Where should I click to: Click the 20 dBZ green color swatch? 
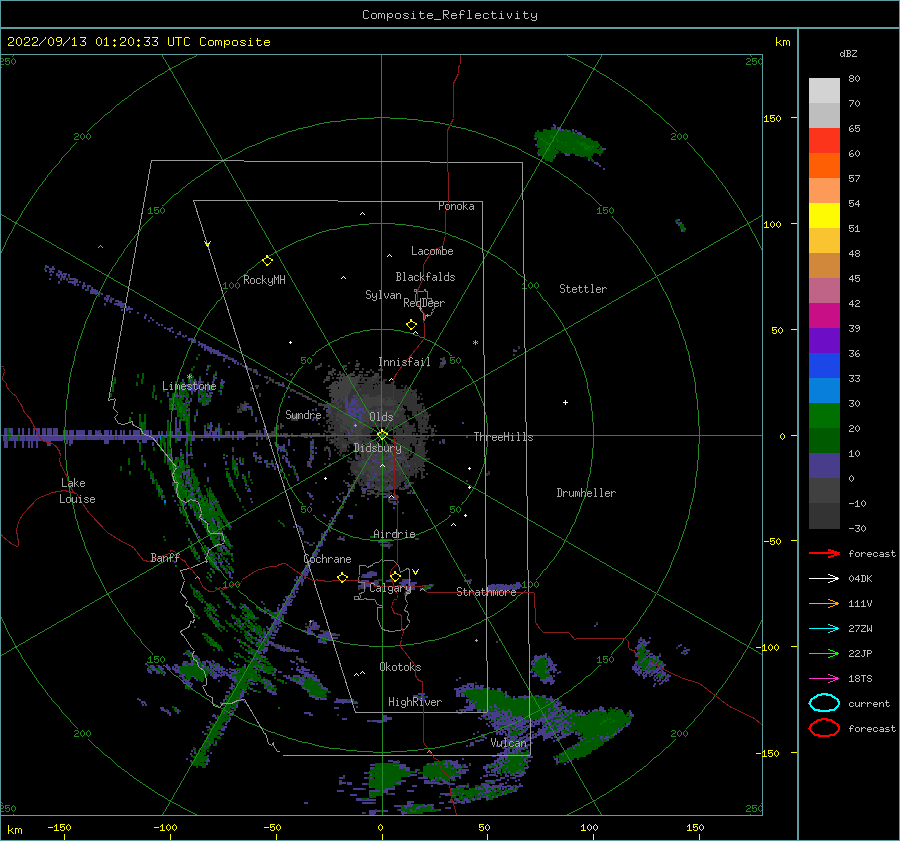pyautogui.click(x=824, y=416)
